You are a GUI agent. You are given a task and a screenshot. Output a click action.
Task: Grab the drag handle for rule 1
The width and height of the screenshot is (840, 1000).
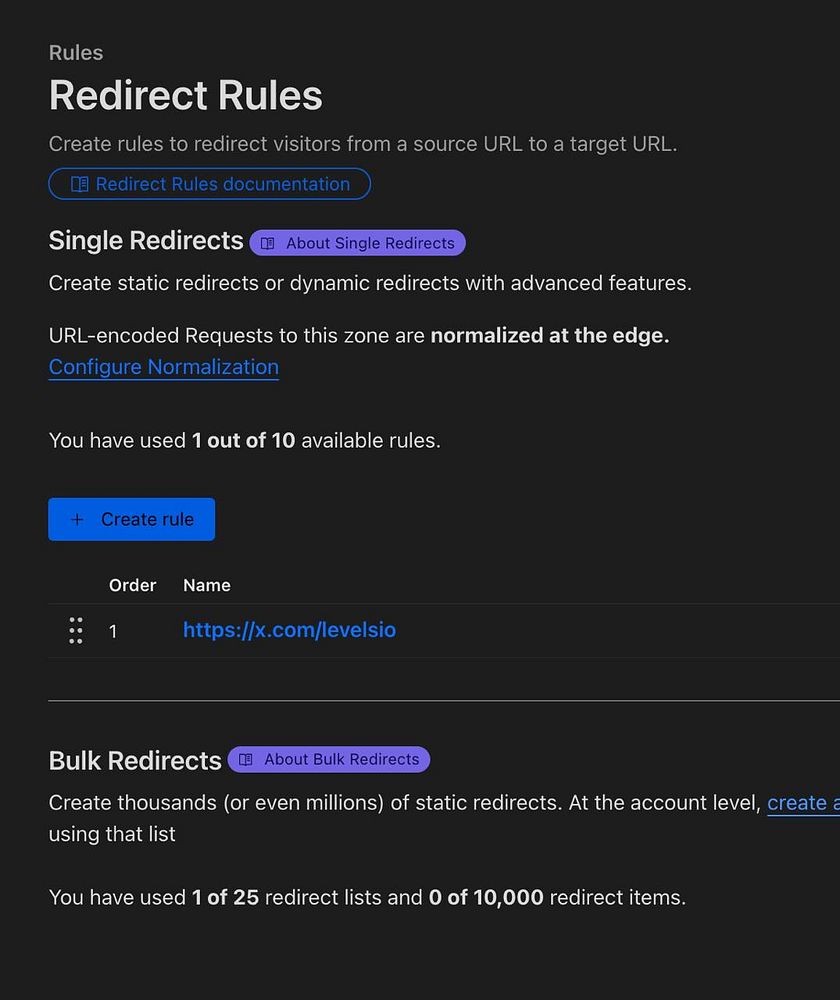click(x=76, y=630)
